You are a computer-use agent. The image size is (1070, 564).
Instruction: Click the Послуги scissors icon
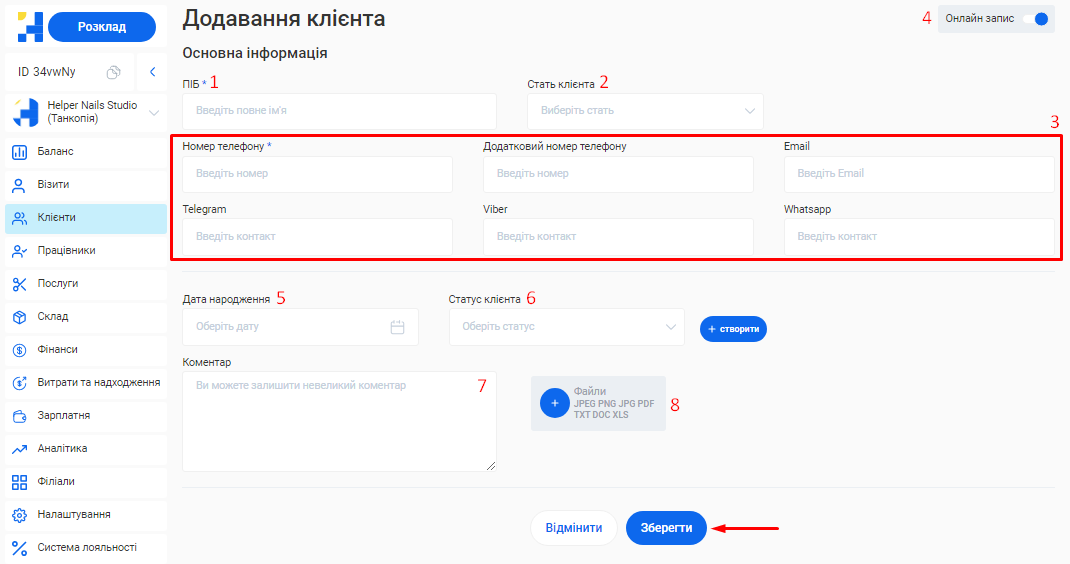tap(19, 284)
